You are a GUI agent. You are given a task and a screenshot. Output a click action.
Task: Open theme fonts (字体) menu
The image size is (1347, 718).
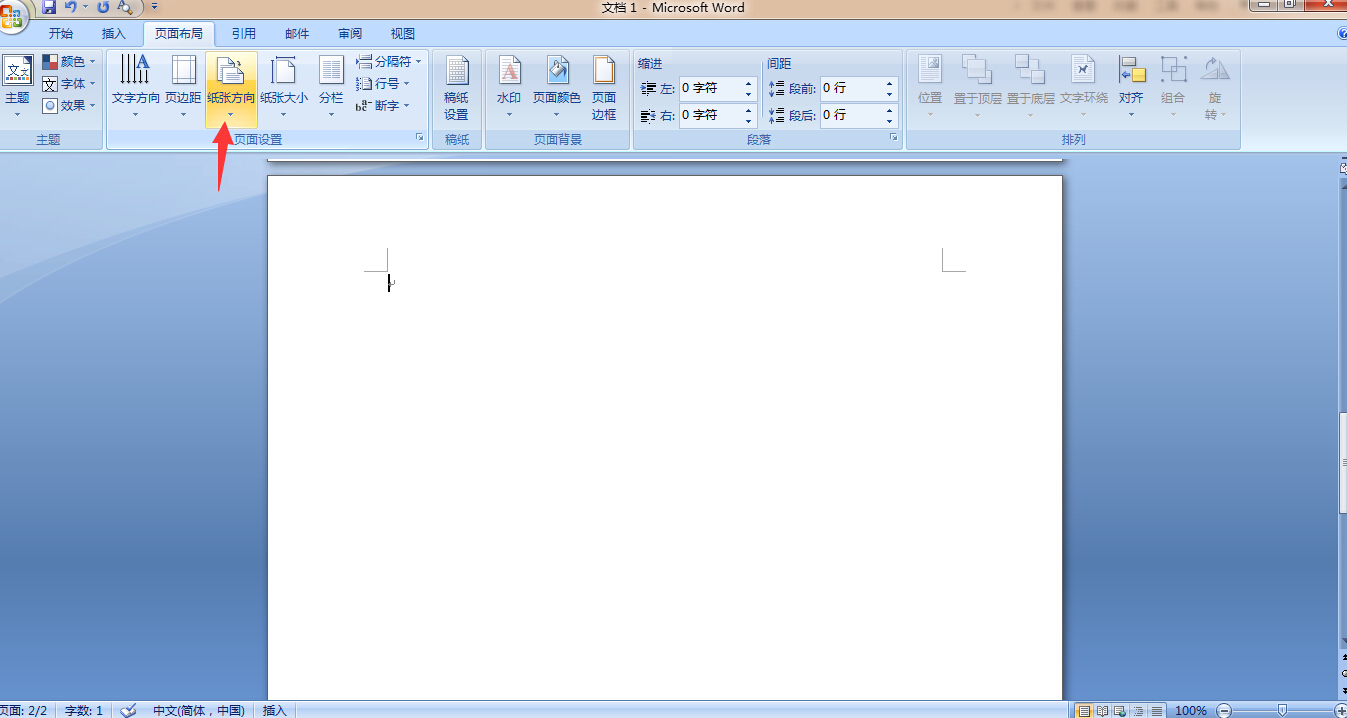[x=69, y=84]
